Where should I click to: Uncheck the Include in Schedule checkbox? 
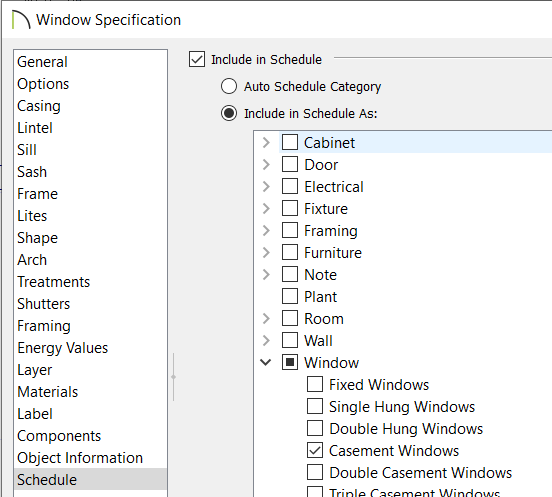click(197, 59)
